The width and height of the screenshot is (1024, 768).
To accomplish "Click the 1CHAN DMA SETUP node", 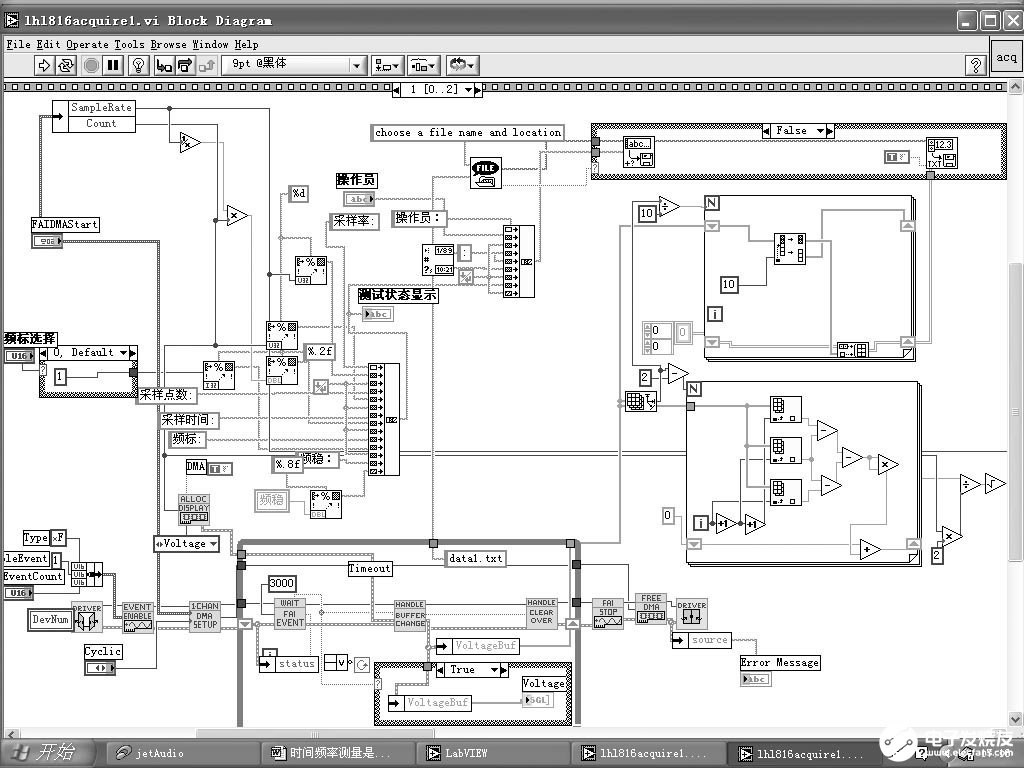I will [x=204, y=615].
